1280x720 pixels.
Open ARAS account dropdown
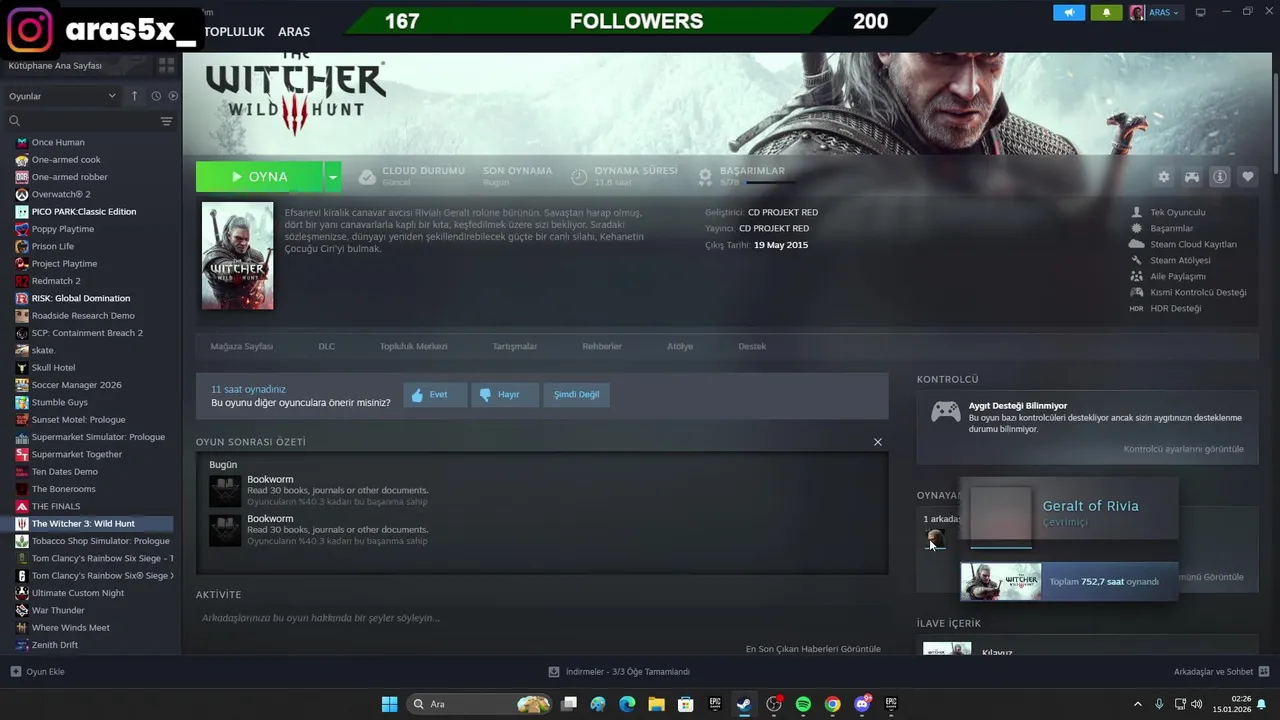click(1155, 13)
